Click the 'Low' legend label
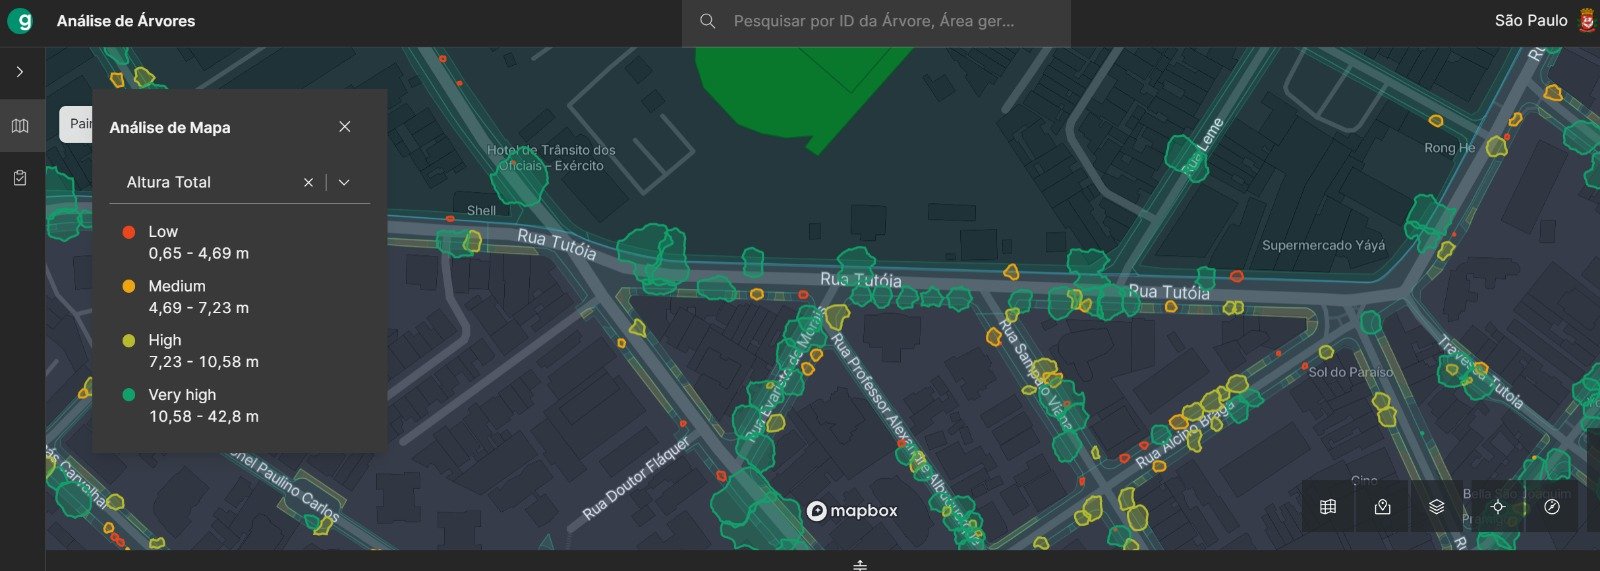The width and height of the screenshot is (1600, 571). 163,232
